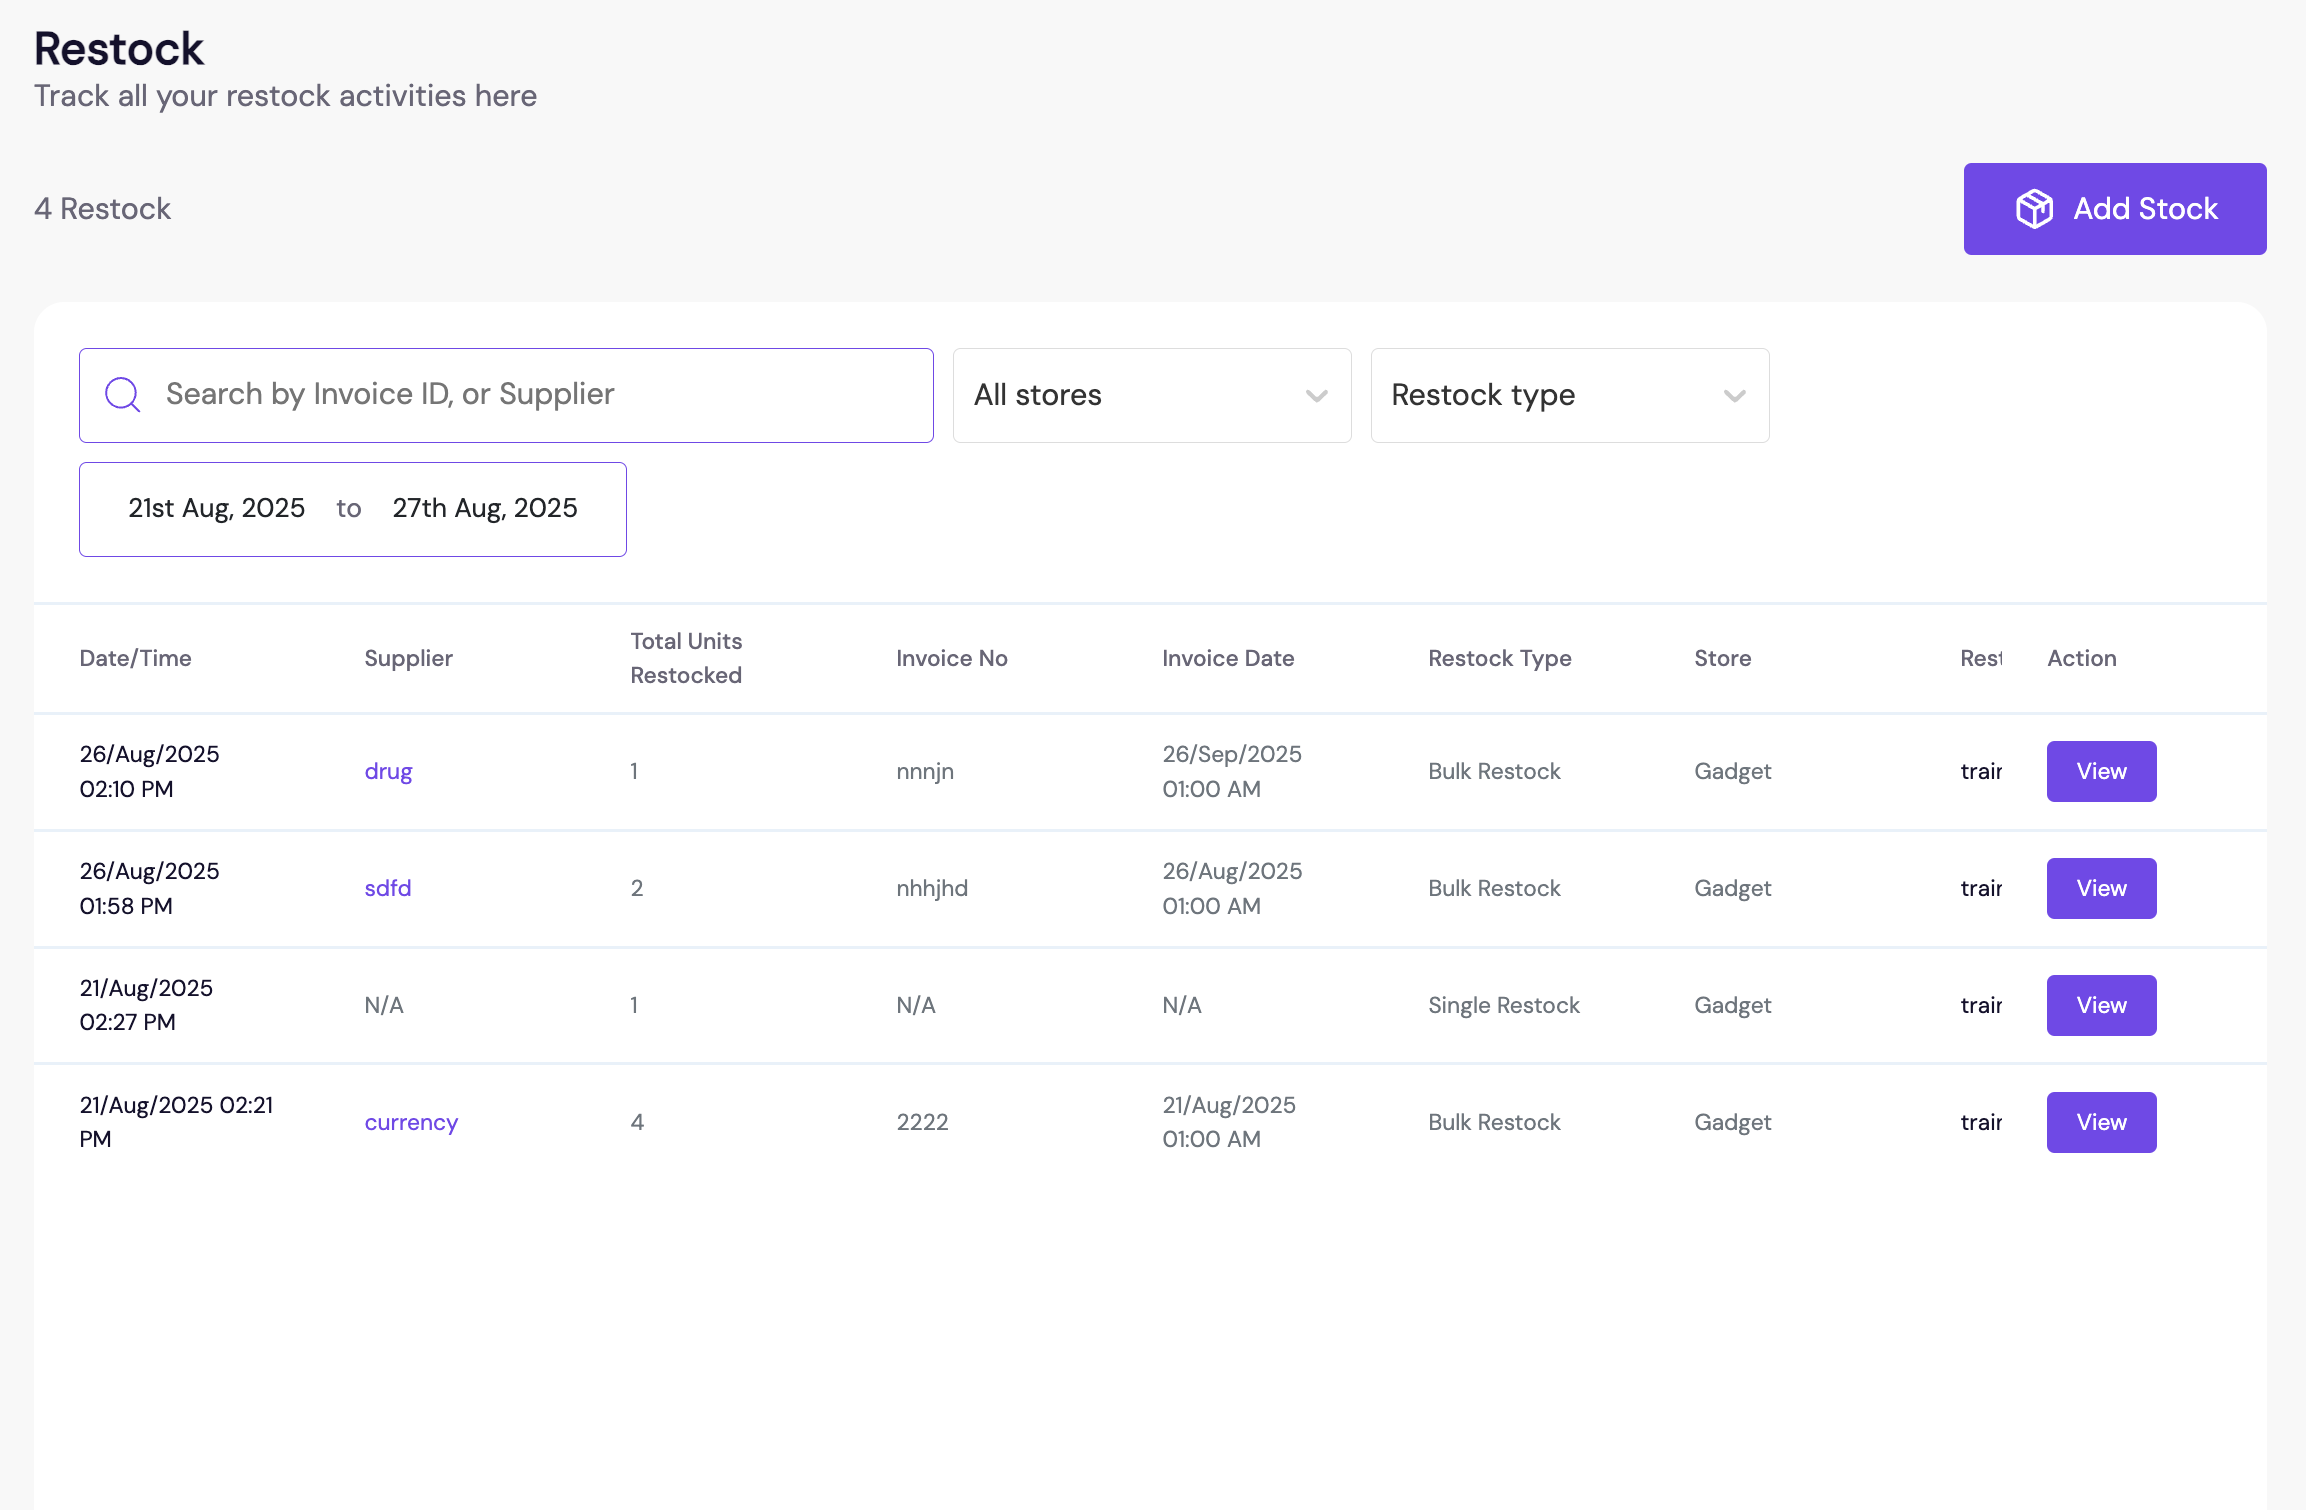Open the currency supplier link
The width and height of the screenshot is (2306, 1510).
tap(411, 1122)
